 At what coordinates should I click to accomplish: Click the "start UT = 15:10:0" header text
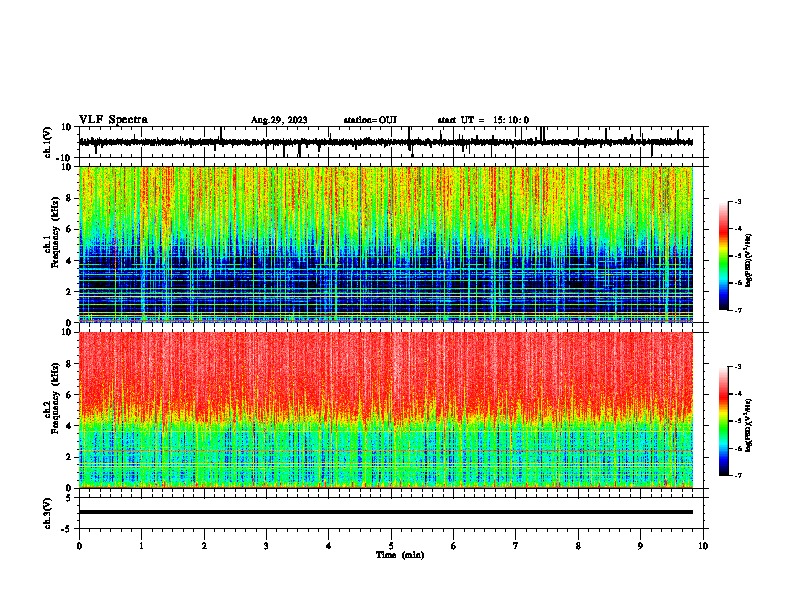[x=483, y=120]
